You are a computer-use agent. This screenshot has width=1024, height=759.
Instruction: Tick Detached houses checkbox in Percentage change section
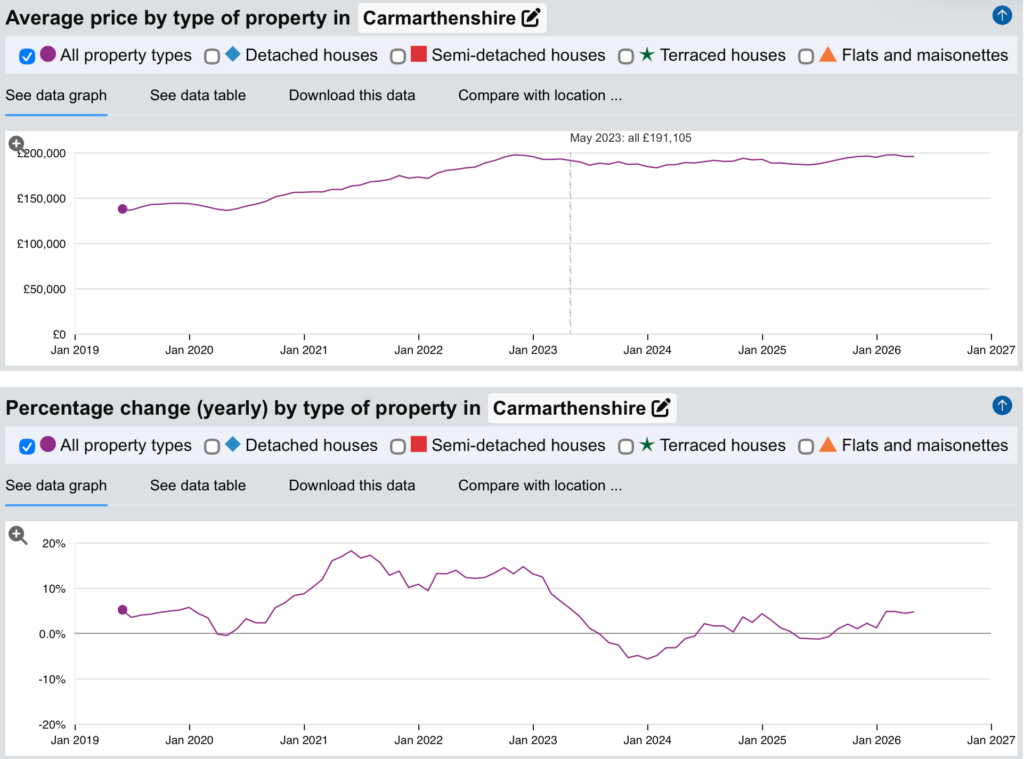[x=212, y=447]
